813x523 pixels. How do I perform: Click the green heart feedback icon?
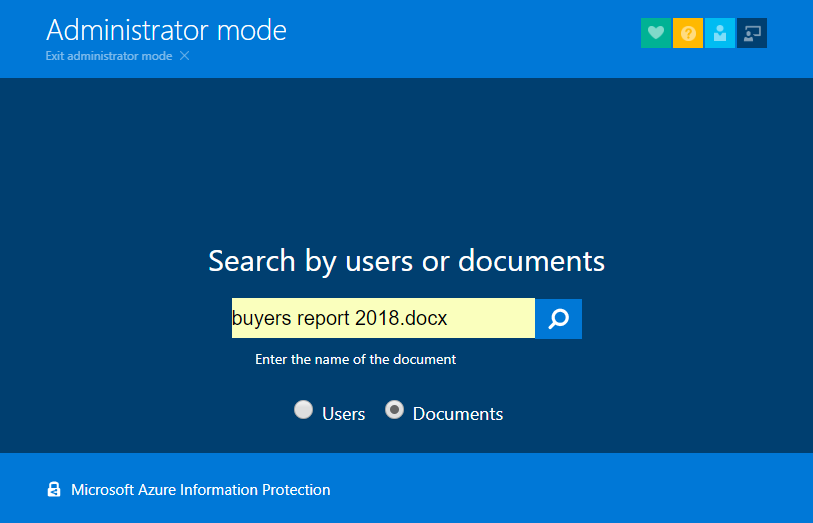655,33
